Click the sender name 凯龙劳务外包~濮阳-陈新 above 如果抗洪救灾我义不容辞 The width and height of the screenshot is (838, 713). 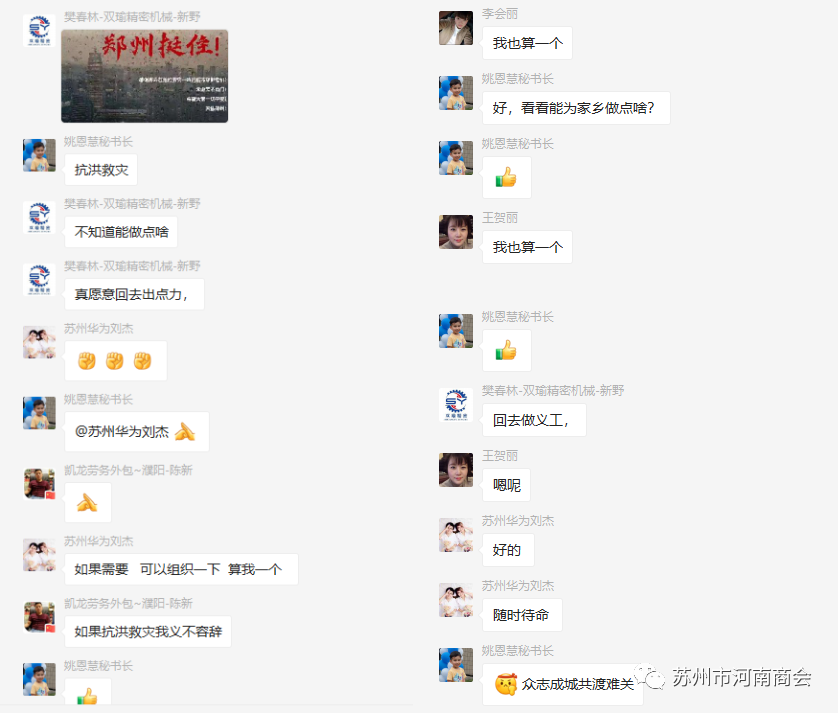tap(128, 603)
